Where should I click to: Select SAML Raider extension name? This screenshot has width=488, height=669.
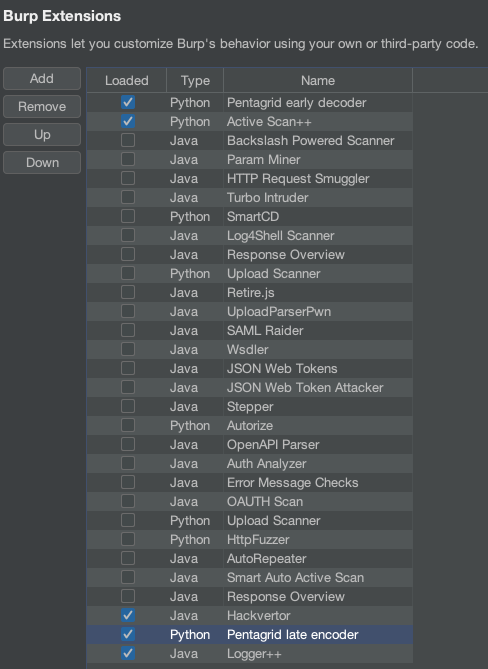pos(265,330)
